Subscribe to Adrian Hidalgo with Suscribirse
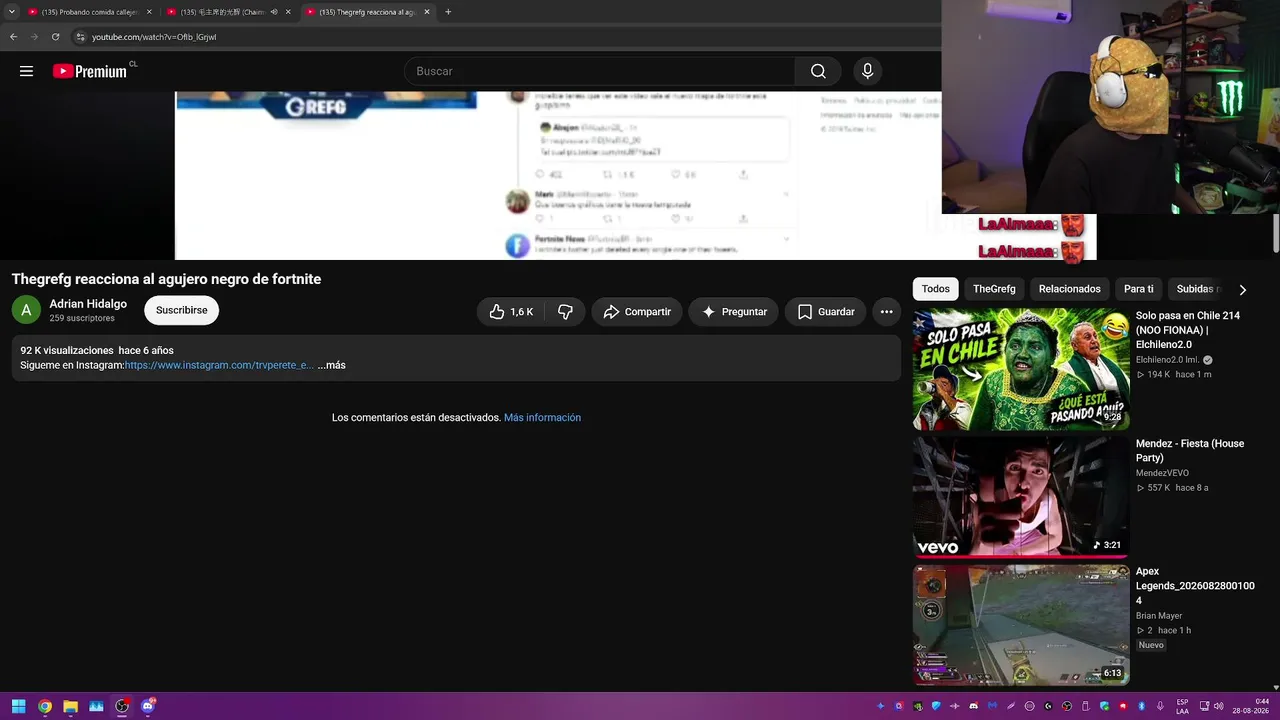This screenshot has height=720, width=1280. coord(181,310)
